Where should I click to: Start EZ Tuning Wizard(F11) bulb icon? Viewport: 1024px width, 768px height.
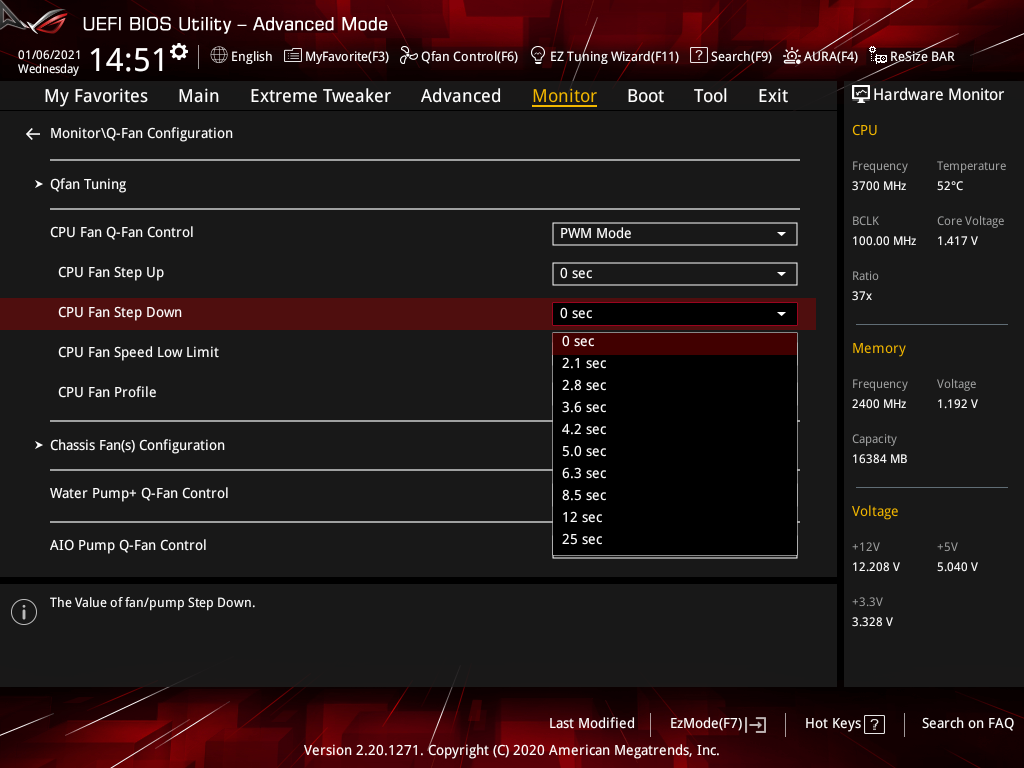tap(537, 56)
